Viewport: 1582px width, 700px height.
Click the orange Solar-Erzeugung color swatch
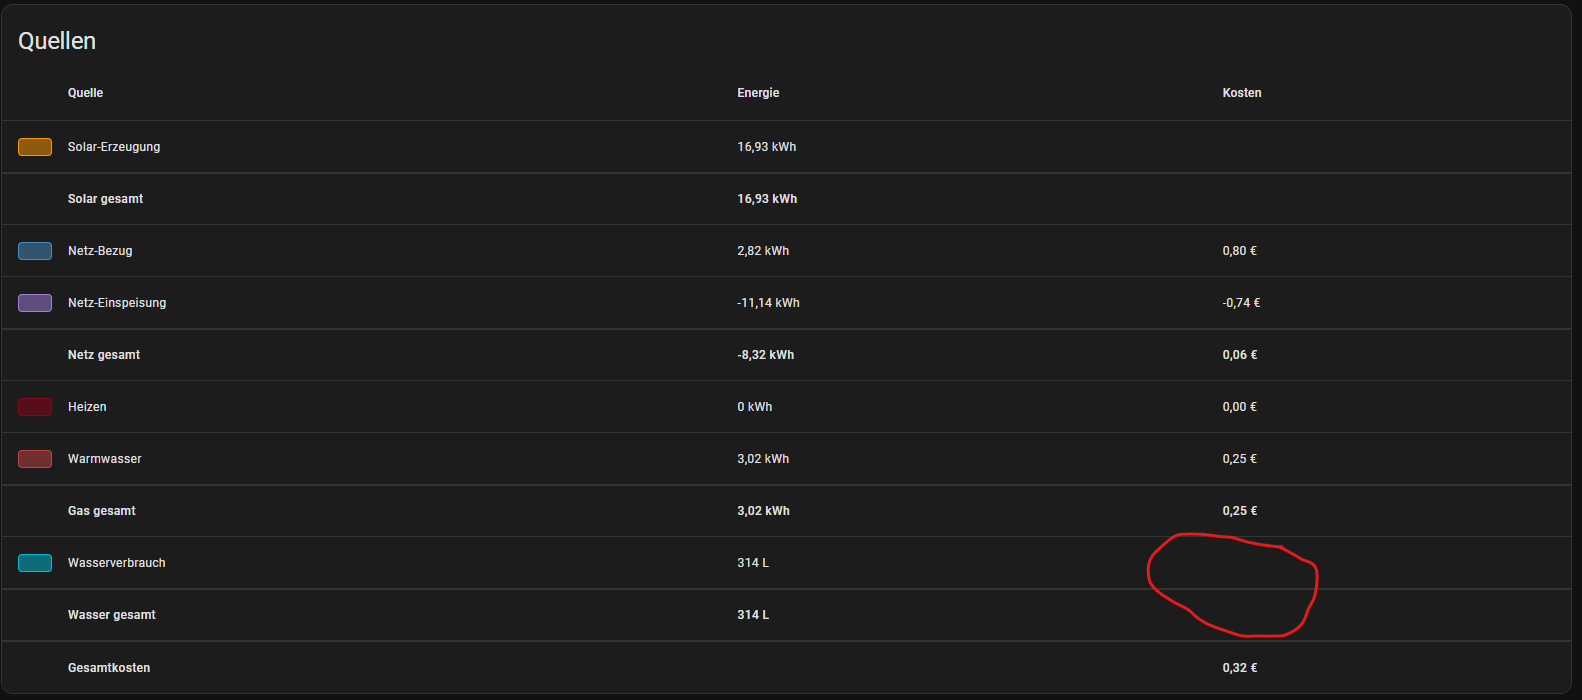coord(35,147)
